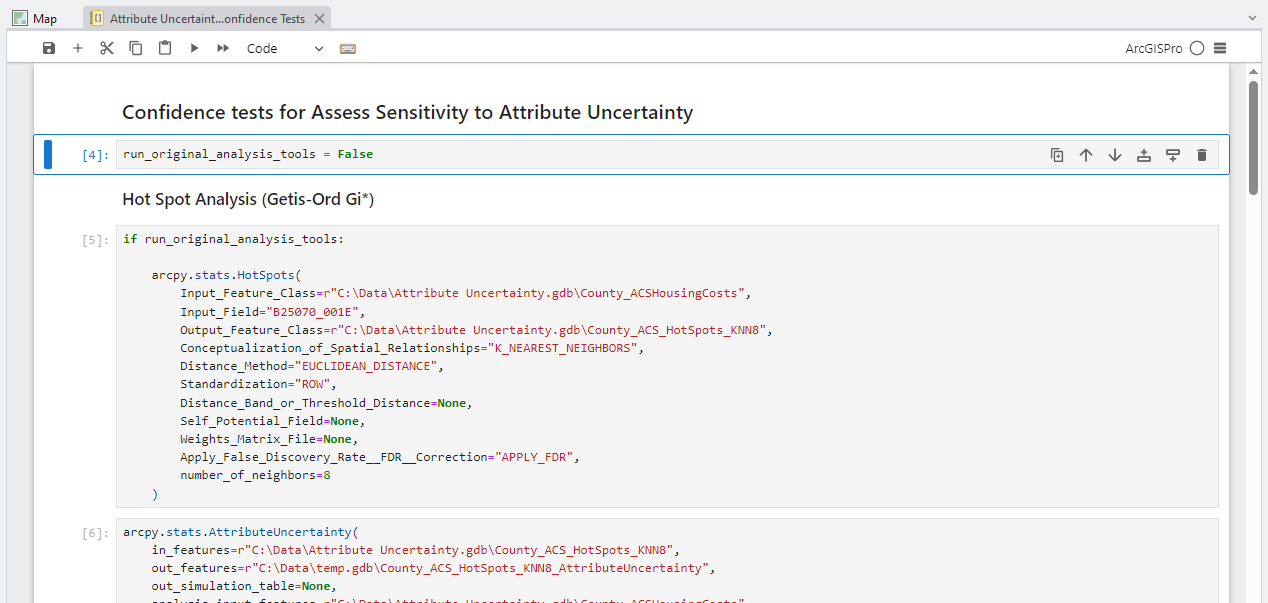Open the keyboard shortcuts panel
1268x603 pixels.
tap(347, 47)
